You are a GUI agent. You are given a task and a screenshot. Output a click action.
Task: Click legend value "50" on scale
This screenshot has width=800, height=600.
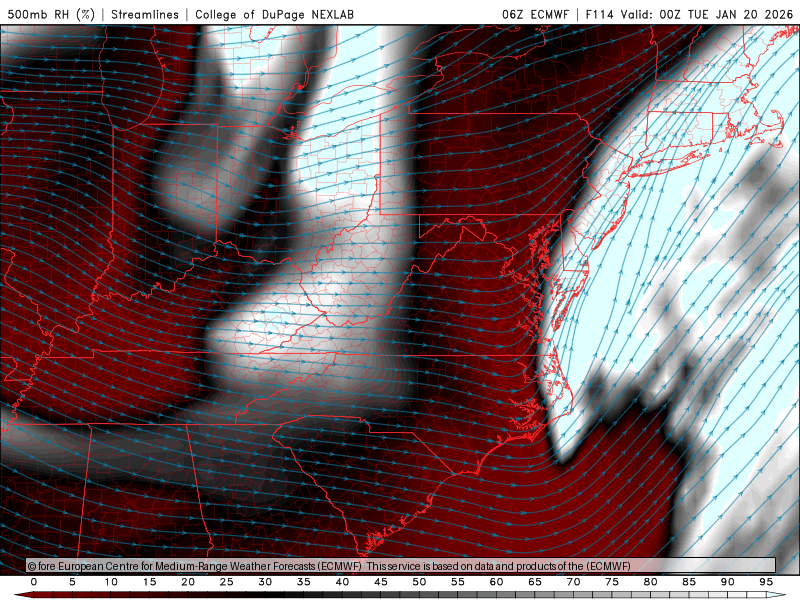tap(419, 582)
